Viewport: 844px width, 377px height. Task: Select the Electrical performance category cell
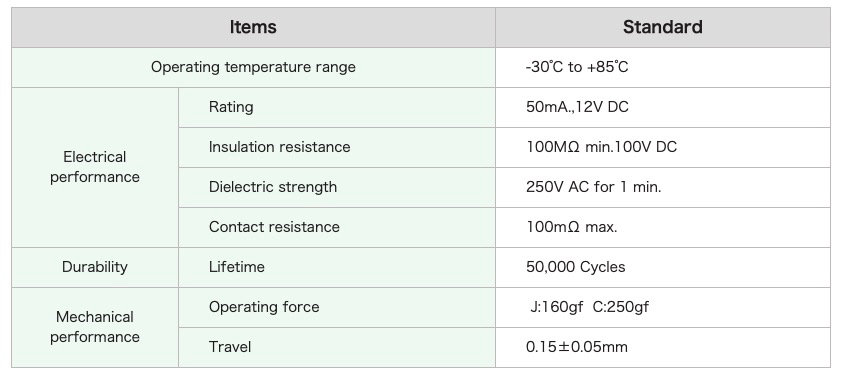click(95, 167)
